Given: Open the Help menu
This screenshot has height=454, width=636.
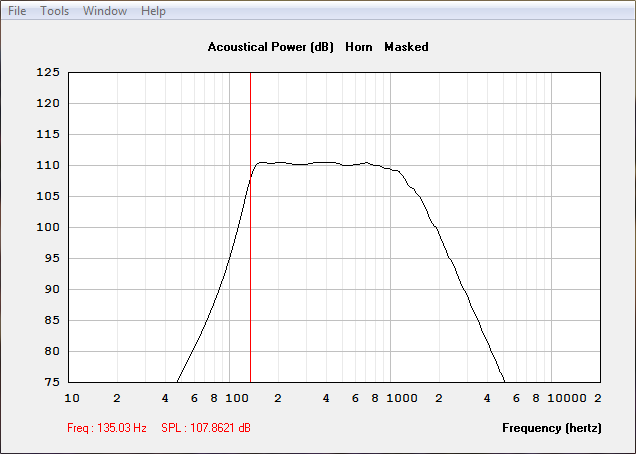Looking at the screenshot, I should point(153,11).
